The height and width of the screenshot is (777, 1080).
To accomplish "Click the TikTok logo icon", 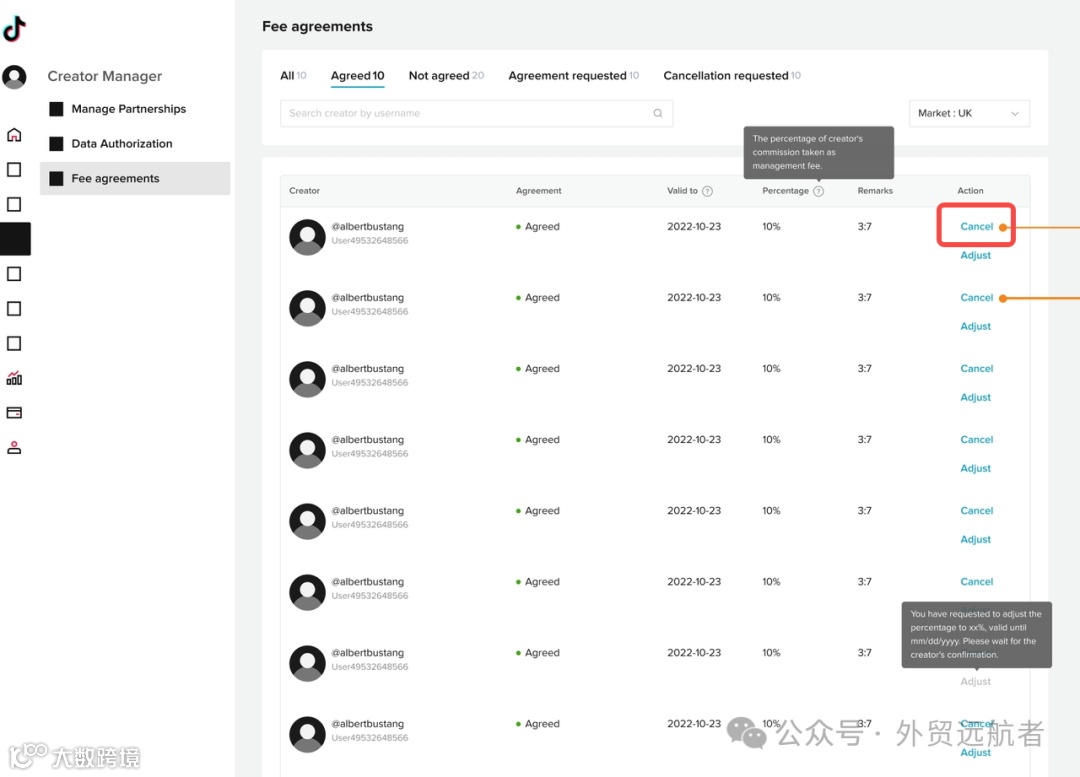I will click(14, 29).
